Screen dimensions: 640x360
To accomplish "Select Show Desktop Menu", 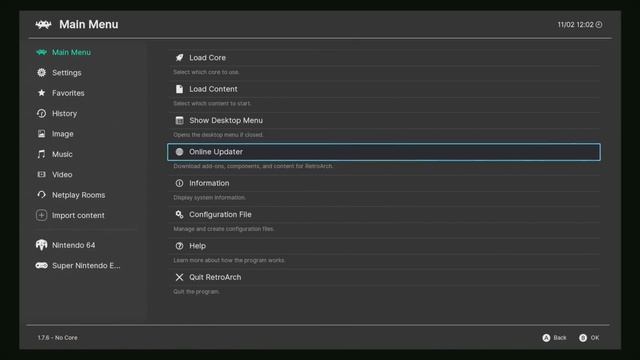I will (384, 120).
